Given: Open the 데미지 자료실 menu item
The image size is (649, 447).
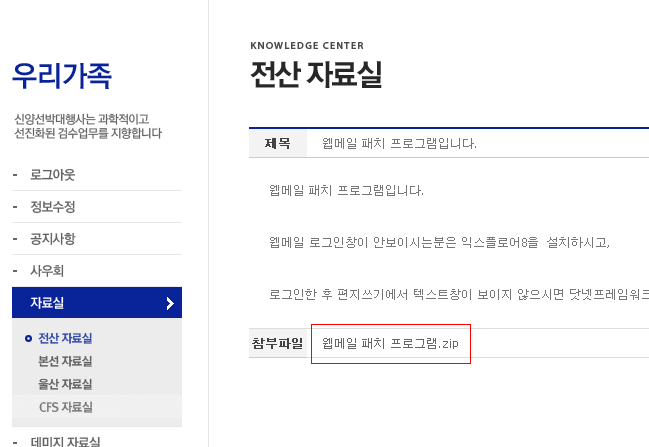Looking at the screenshot, I should pos(65,441).
